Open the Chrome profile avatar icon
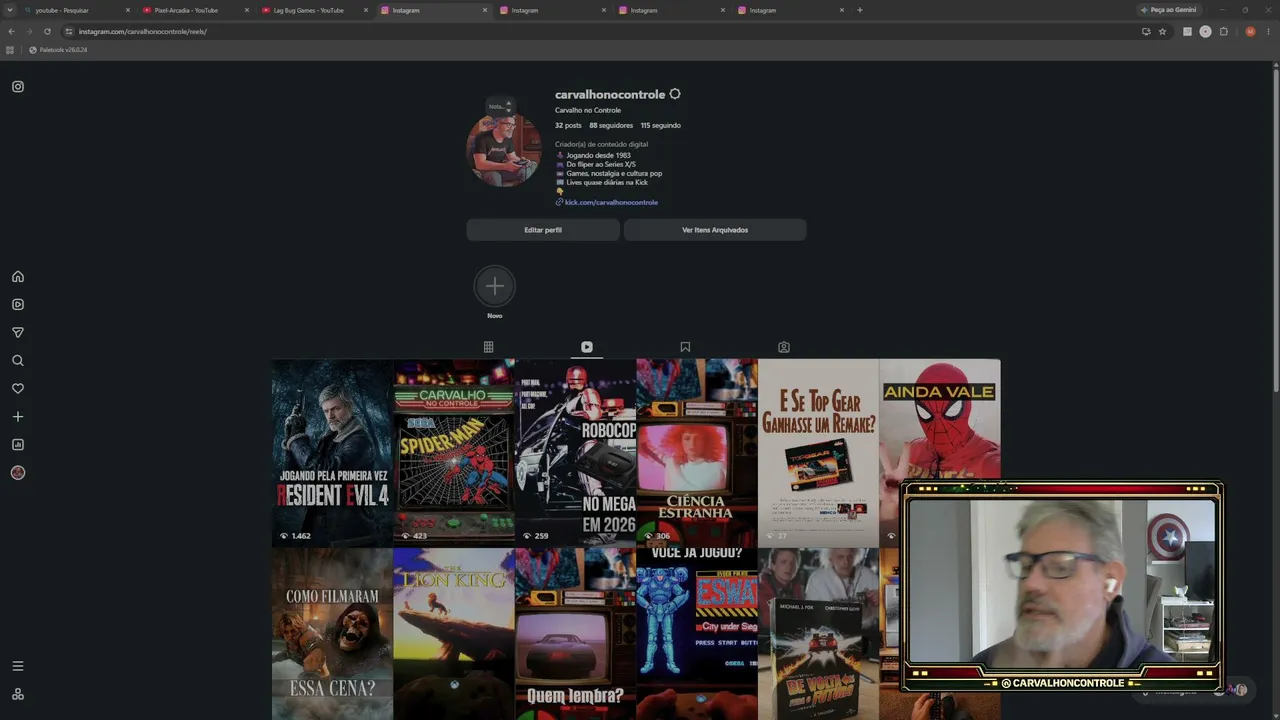 [x=1250, y=31]
